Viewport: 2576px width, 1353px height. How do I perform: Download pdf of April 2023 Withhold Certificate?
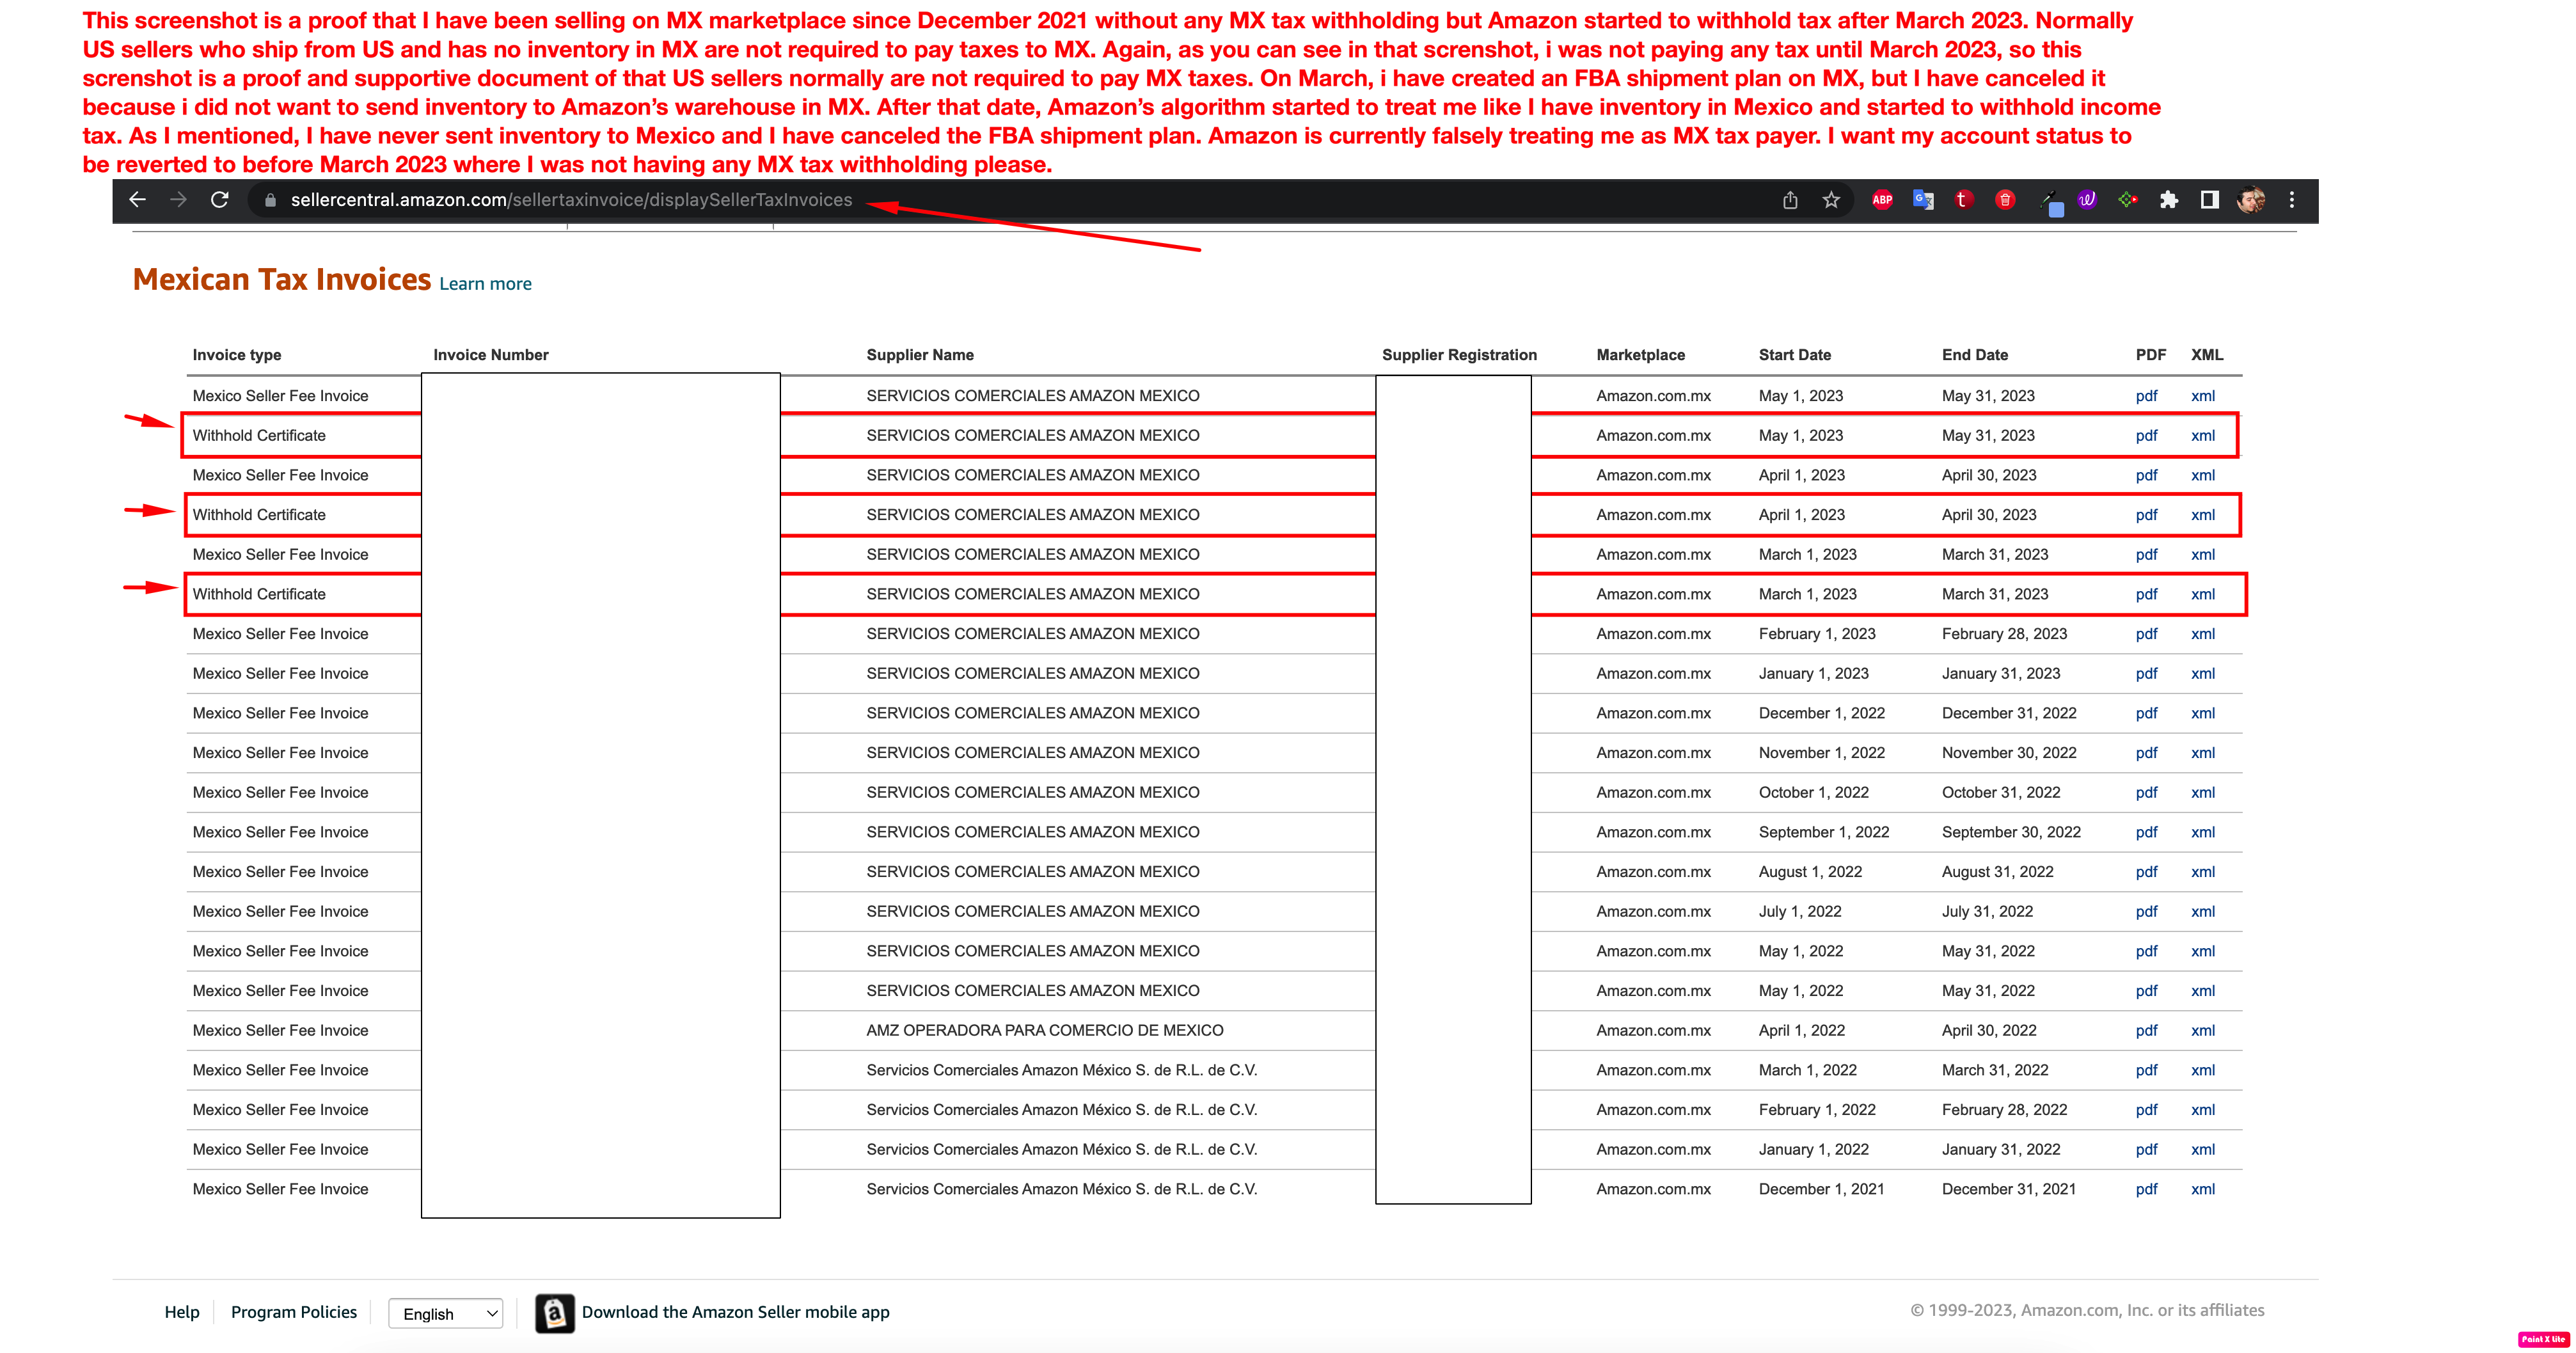[2146, 515]
